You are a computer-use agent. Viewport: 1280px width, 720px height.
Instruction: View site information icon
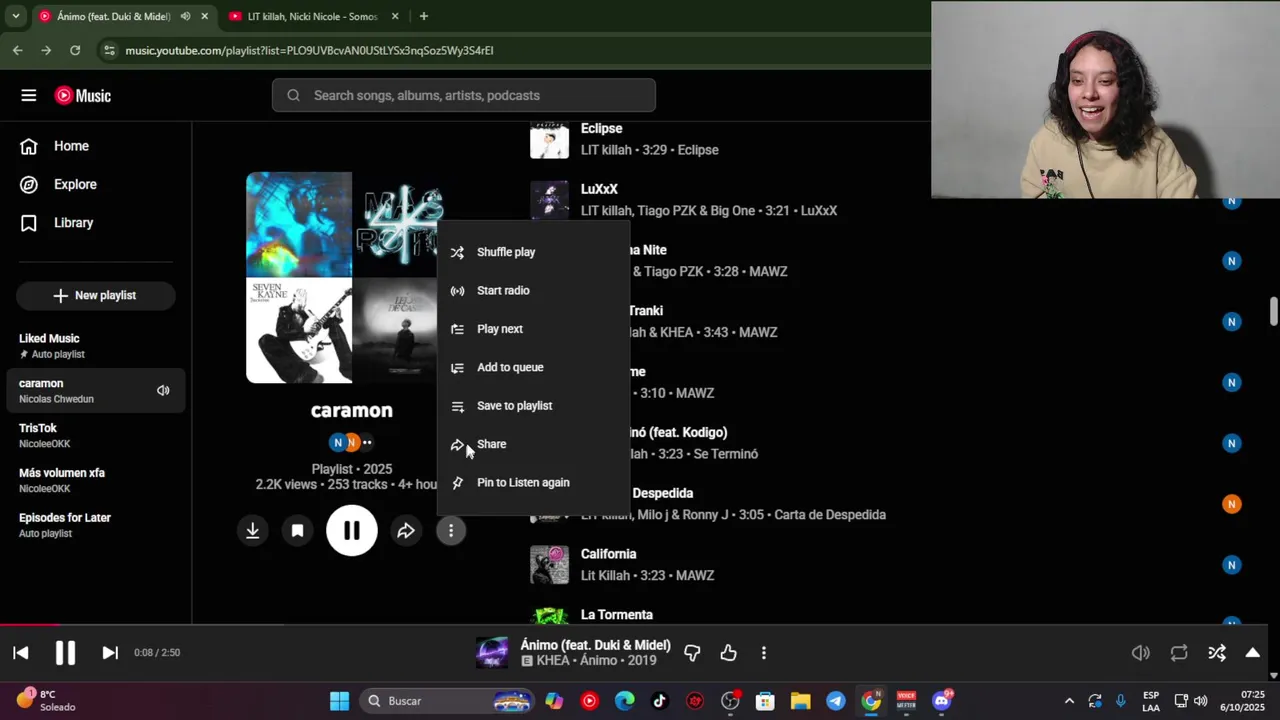click(109, 50)
